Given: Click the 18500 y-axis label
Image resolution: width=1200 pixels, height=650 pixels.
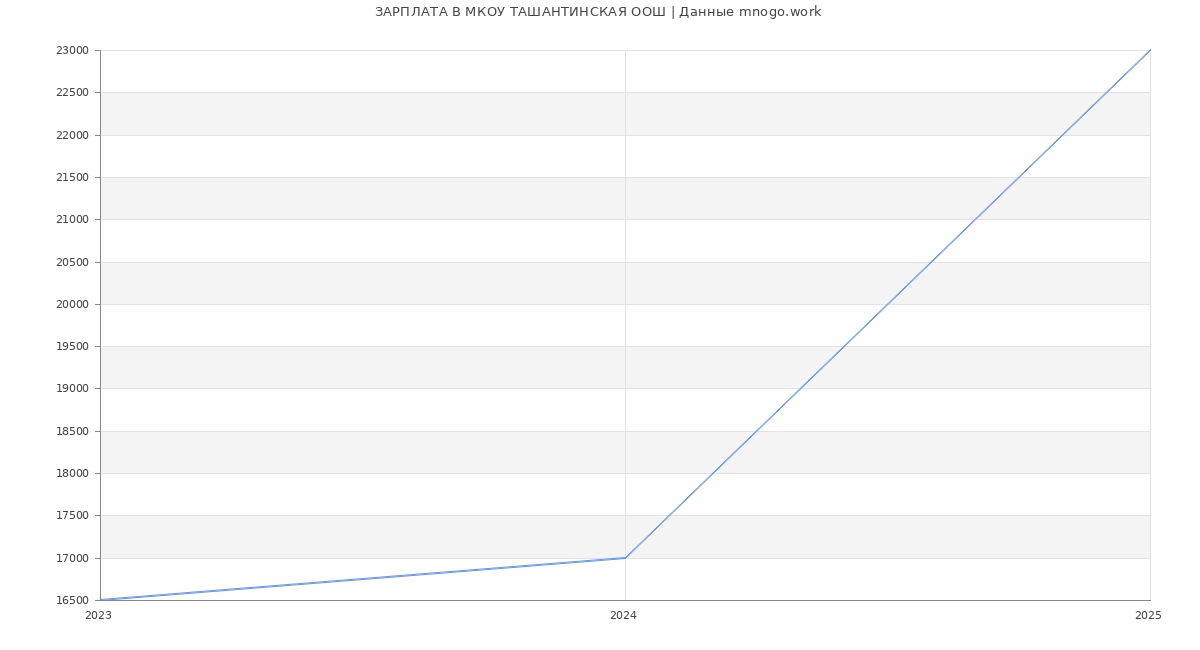Looking at the screenshot, I should point(72,432).
